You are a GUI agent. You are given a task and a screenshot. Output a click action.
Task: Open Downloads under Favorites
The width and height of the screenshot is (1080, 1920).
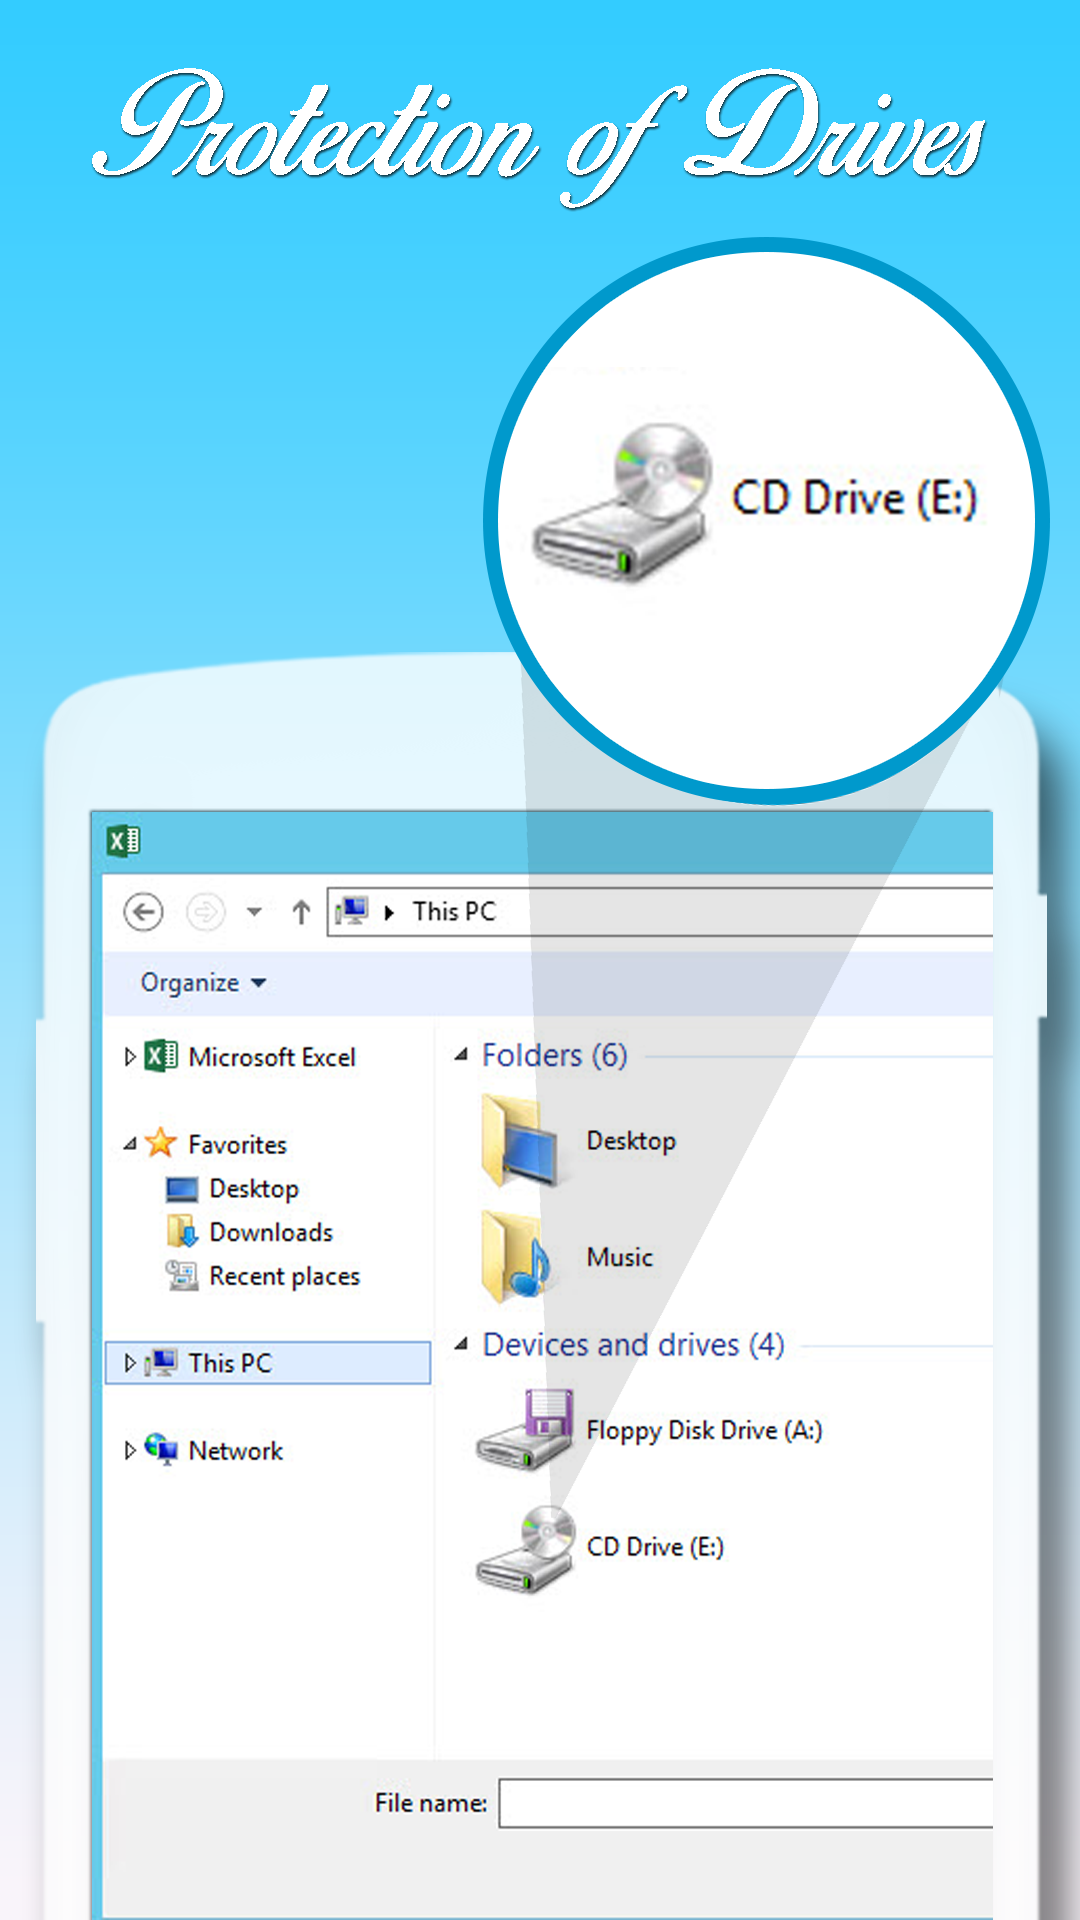[x=271, y=1232]
